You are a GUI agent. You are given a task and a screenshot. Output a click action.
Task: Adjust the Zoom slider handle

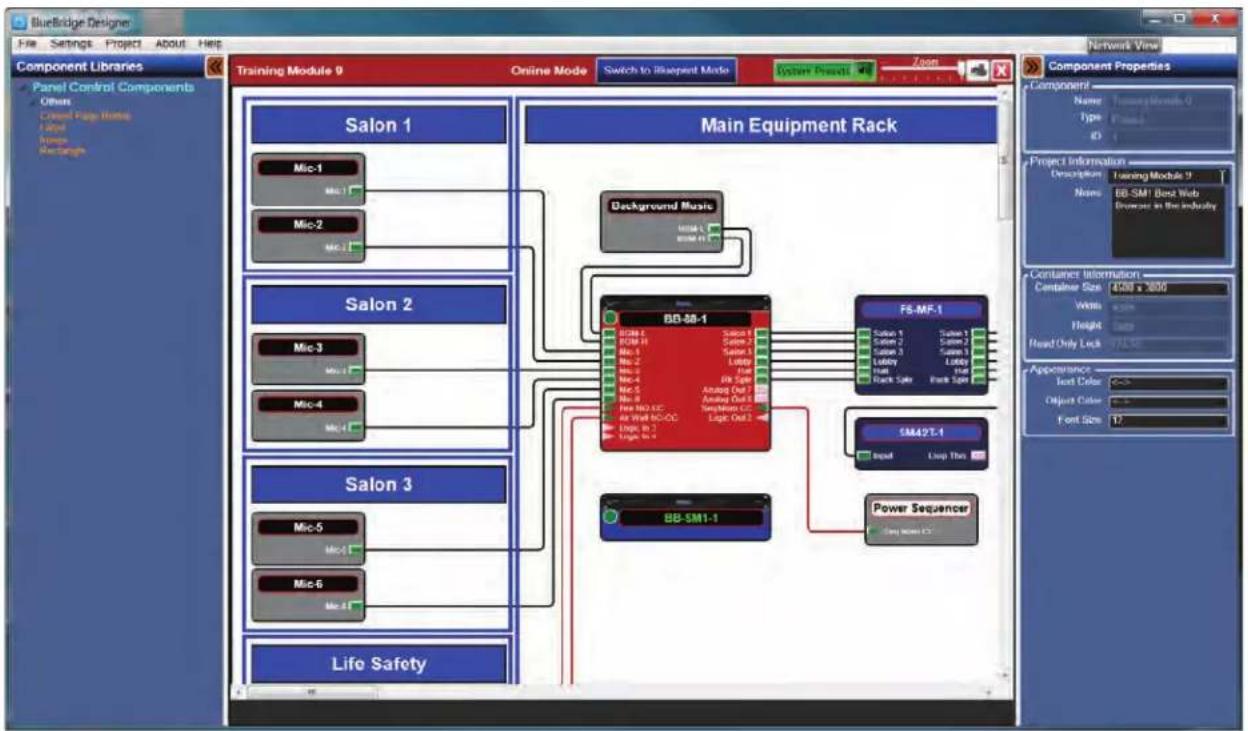[961, 71]
